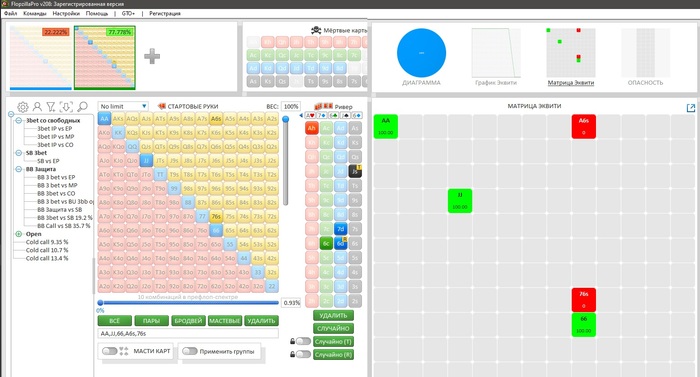
Task: Add a new range with the plus icon
Action: (152, 56)
